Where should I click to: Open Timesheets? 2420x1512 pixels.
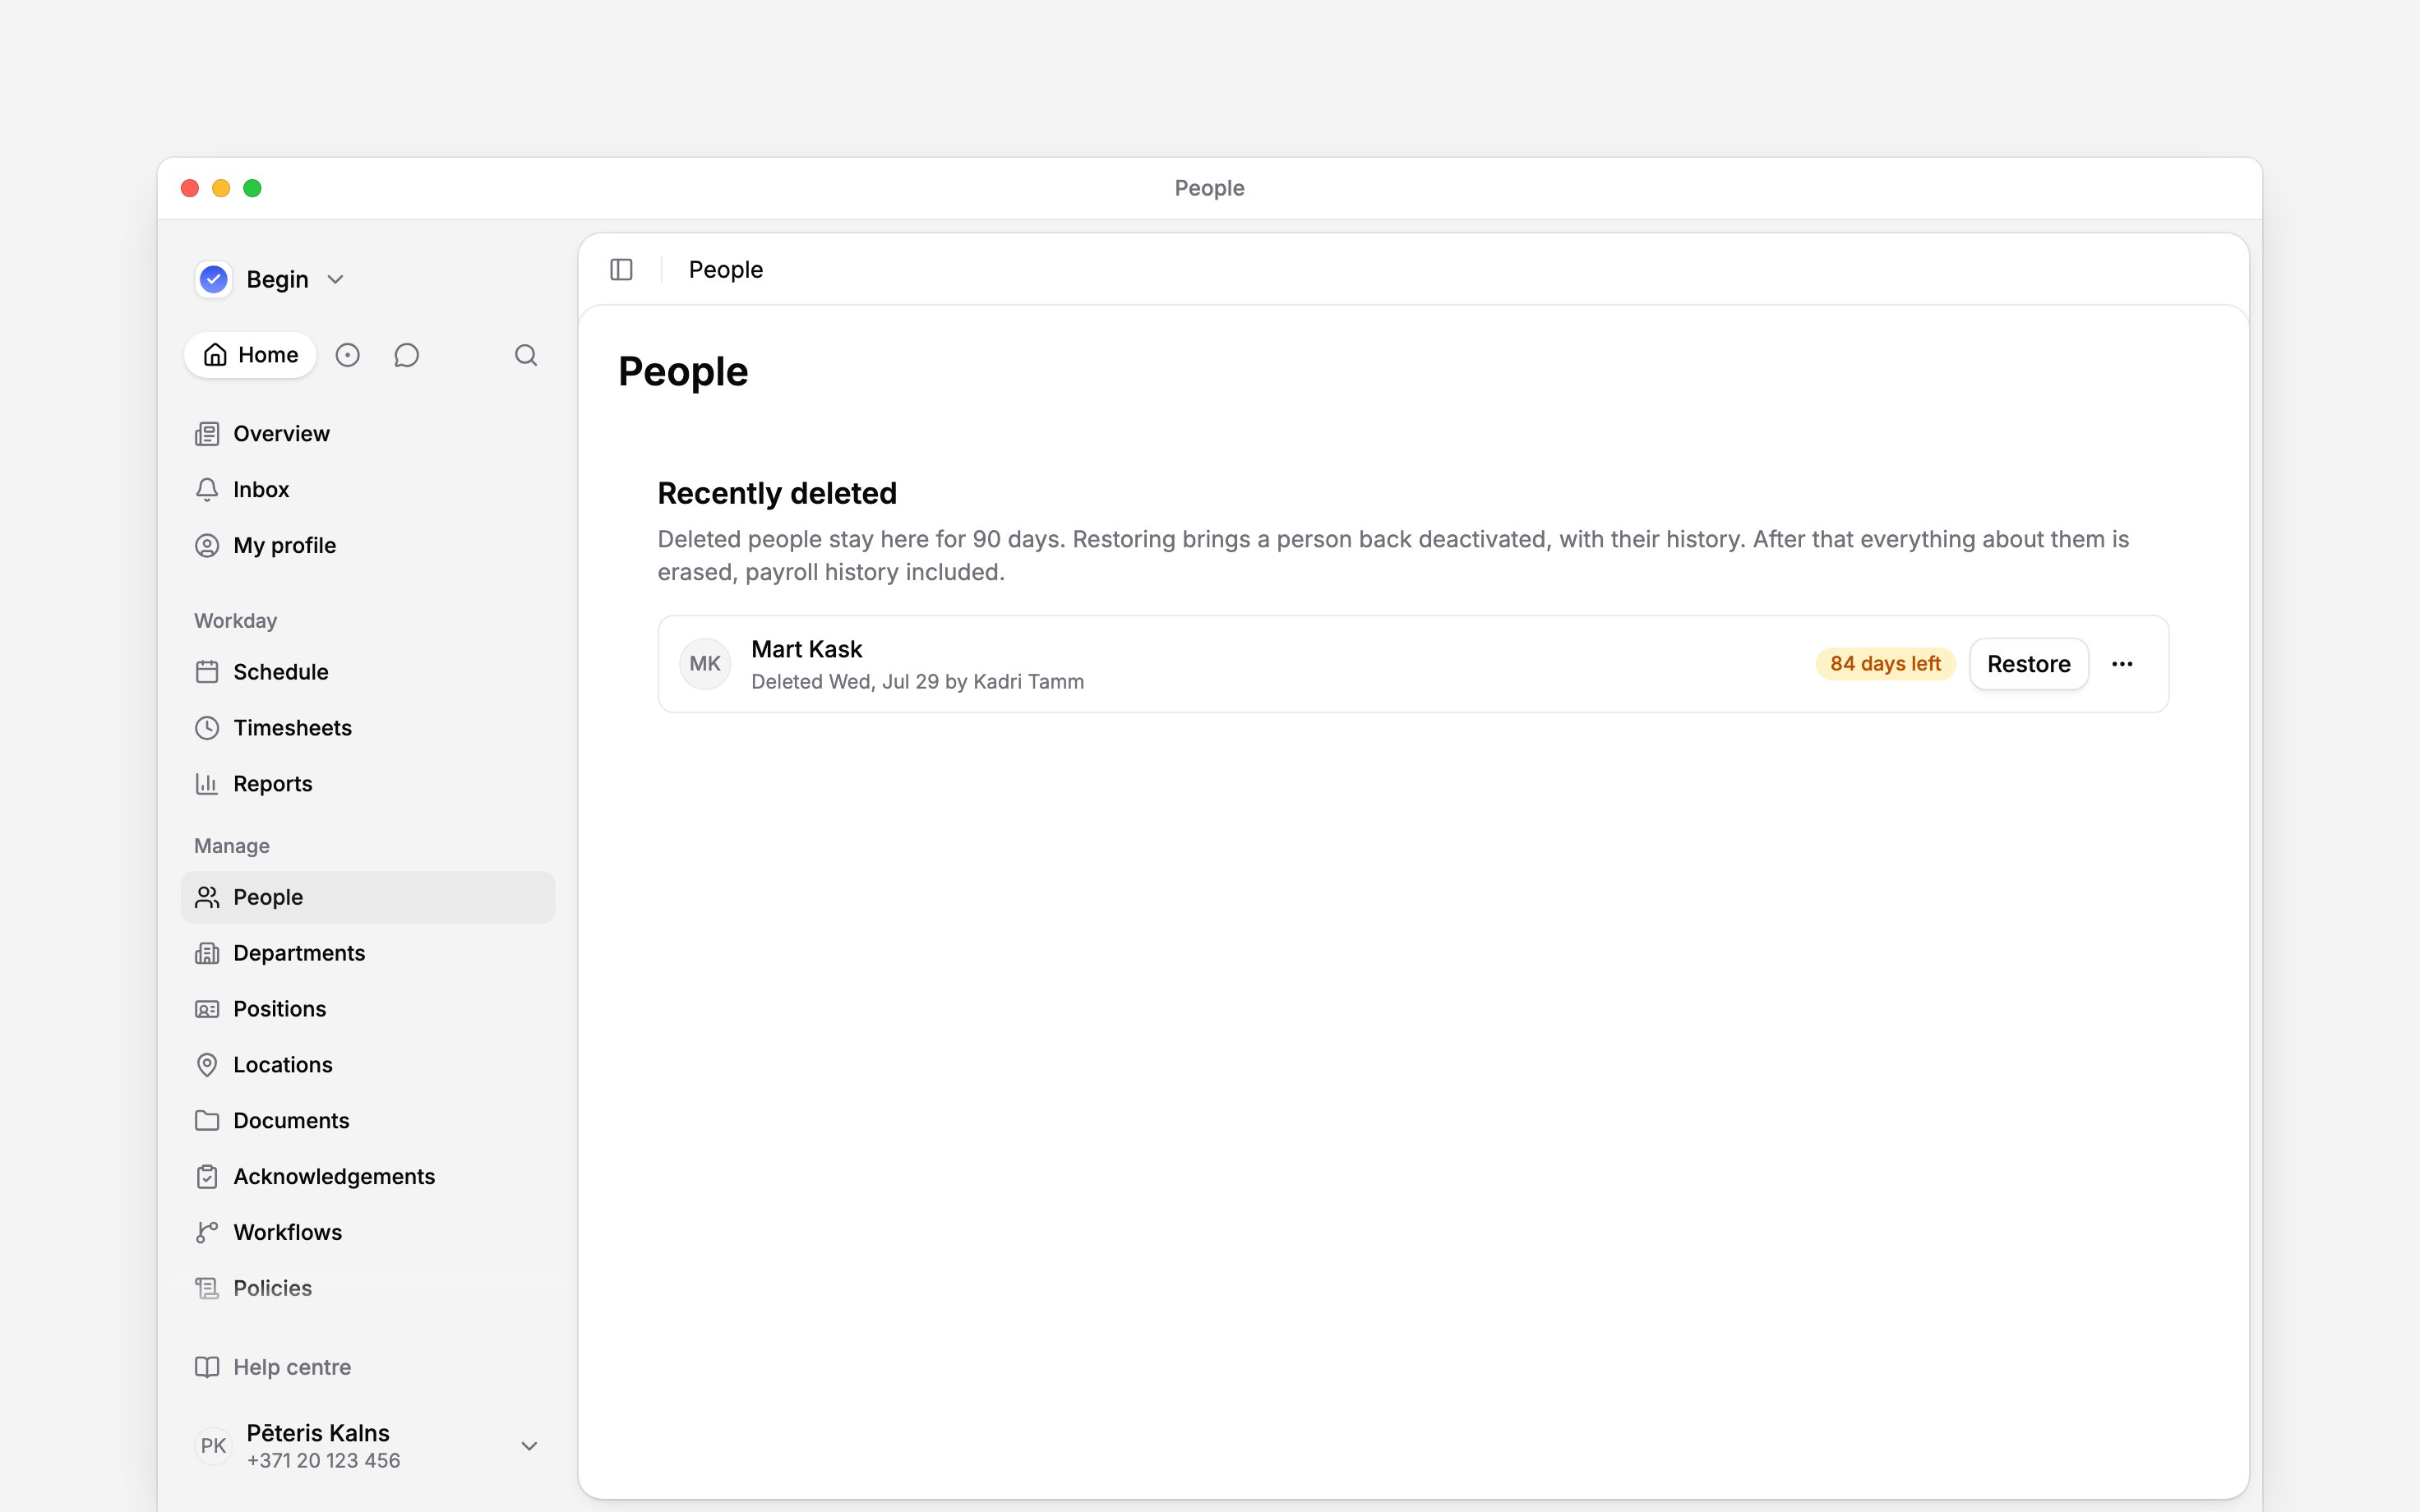point(368,728)
